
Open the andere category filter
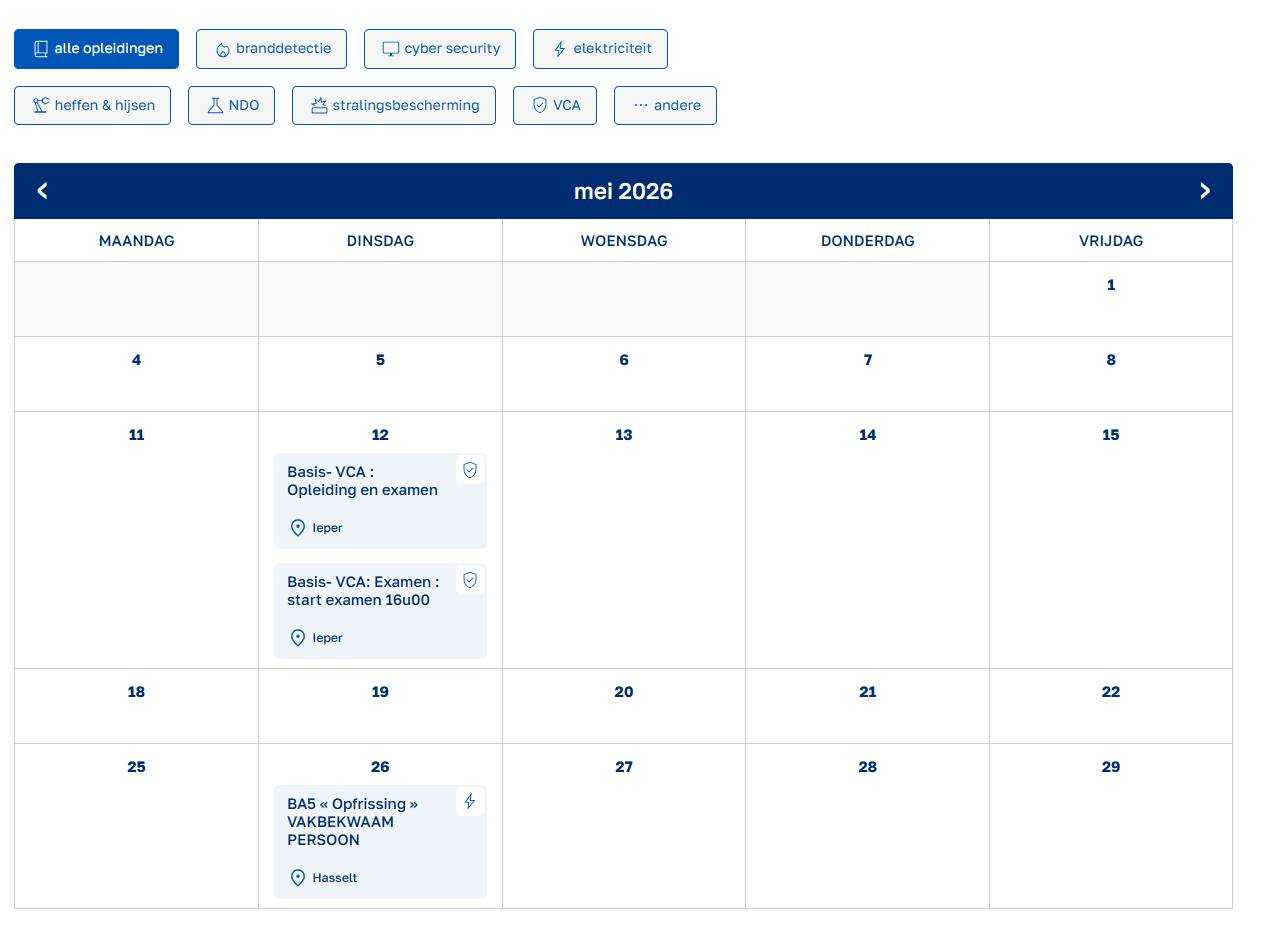coord(665,106)
